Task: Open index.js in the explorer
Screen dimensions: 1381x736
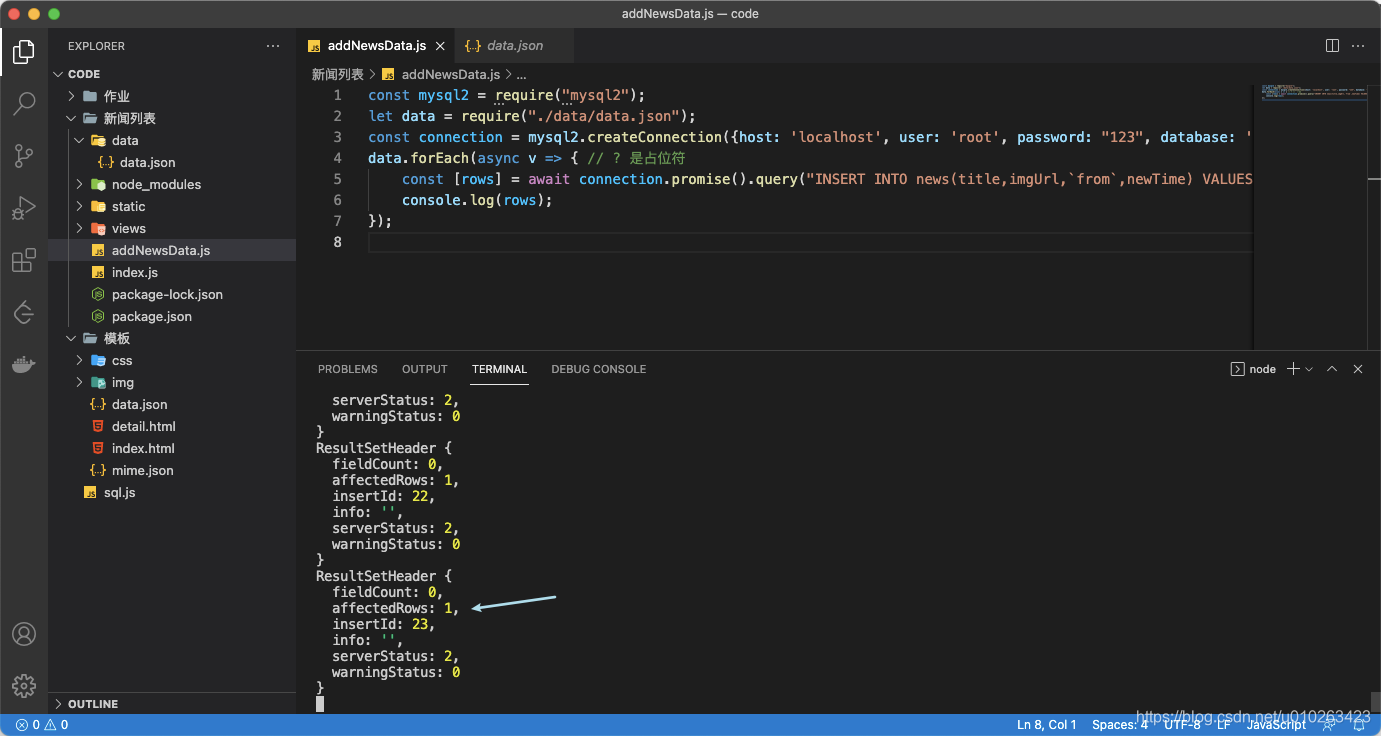Action: [x=172, y=272]
